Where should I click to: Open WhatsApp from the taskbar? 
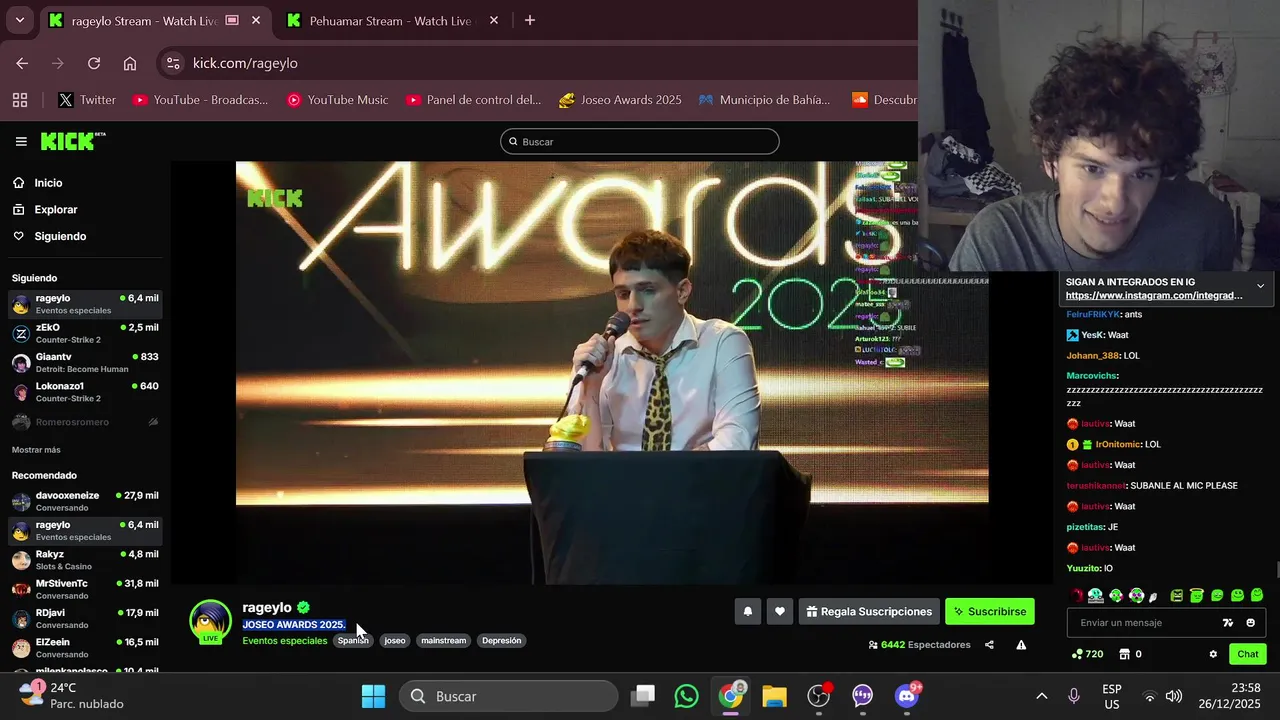(x=686, y=696)
